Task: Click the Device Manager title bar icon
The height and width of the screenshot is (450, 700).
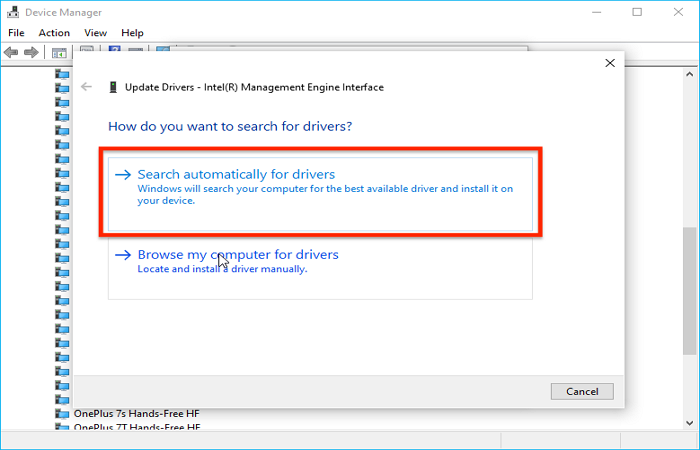Action: pyautogui.click(x=12, y=13)
